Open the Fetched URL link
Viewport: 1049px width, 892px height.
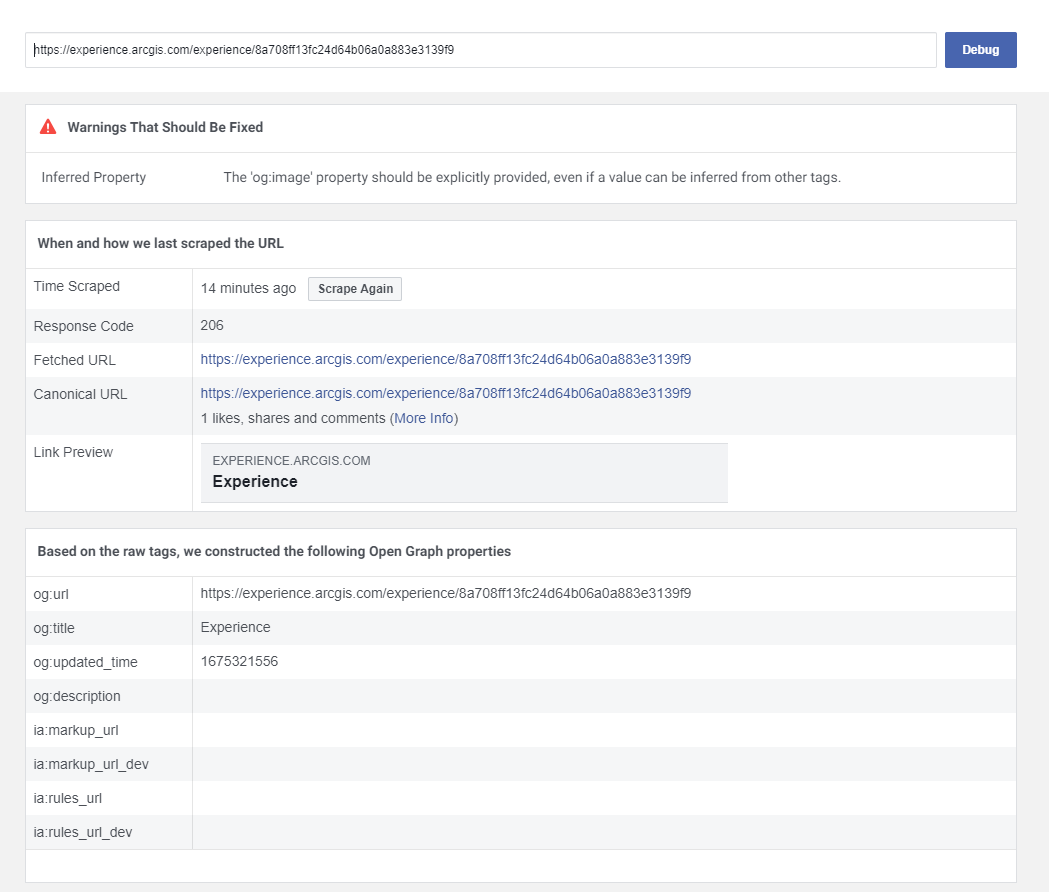(x=446, y=359)
